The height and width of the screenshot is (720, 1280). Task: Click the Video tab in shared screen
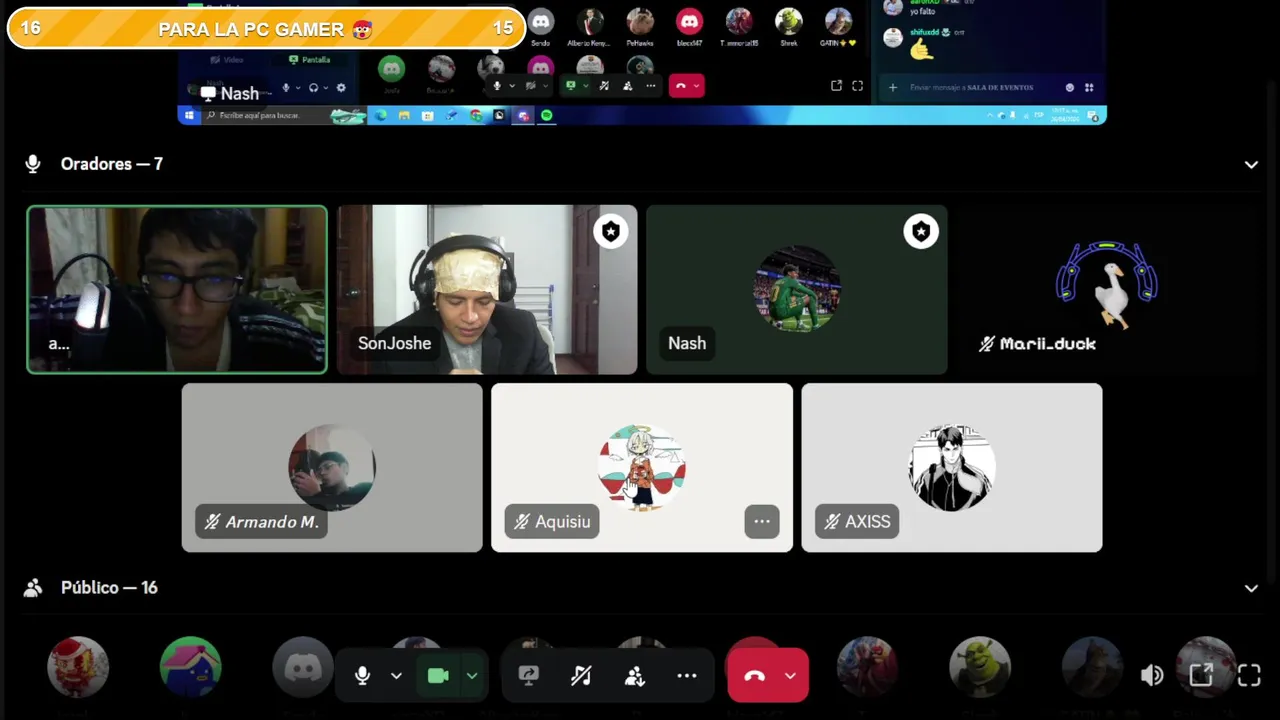(228, 59)
